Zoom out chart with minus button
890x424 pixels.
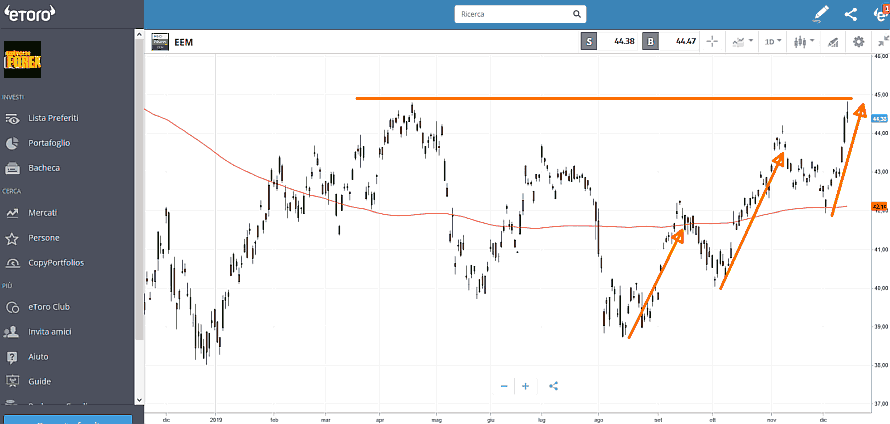(504, 386)
